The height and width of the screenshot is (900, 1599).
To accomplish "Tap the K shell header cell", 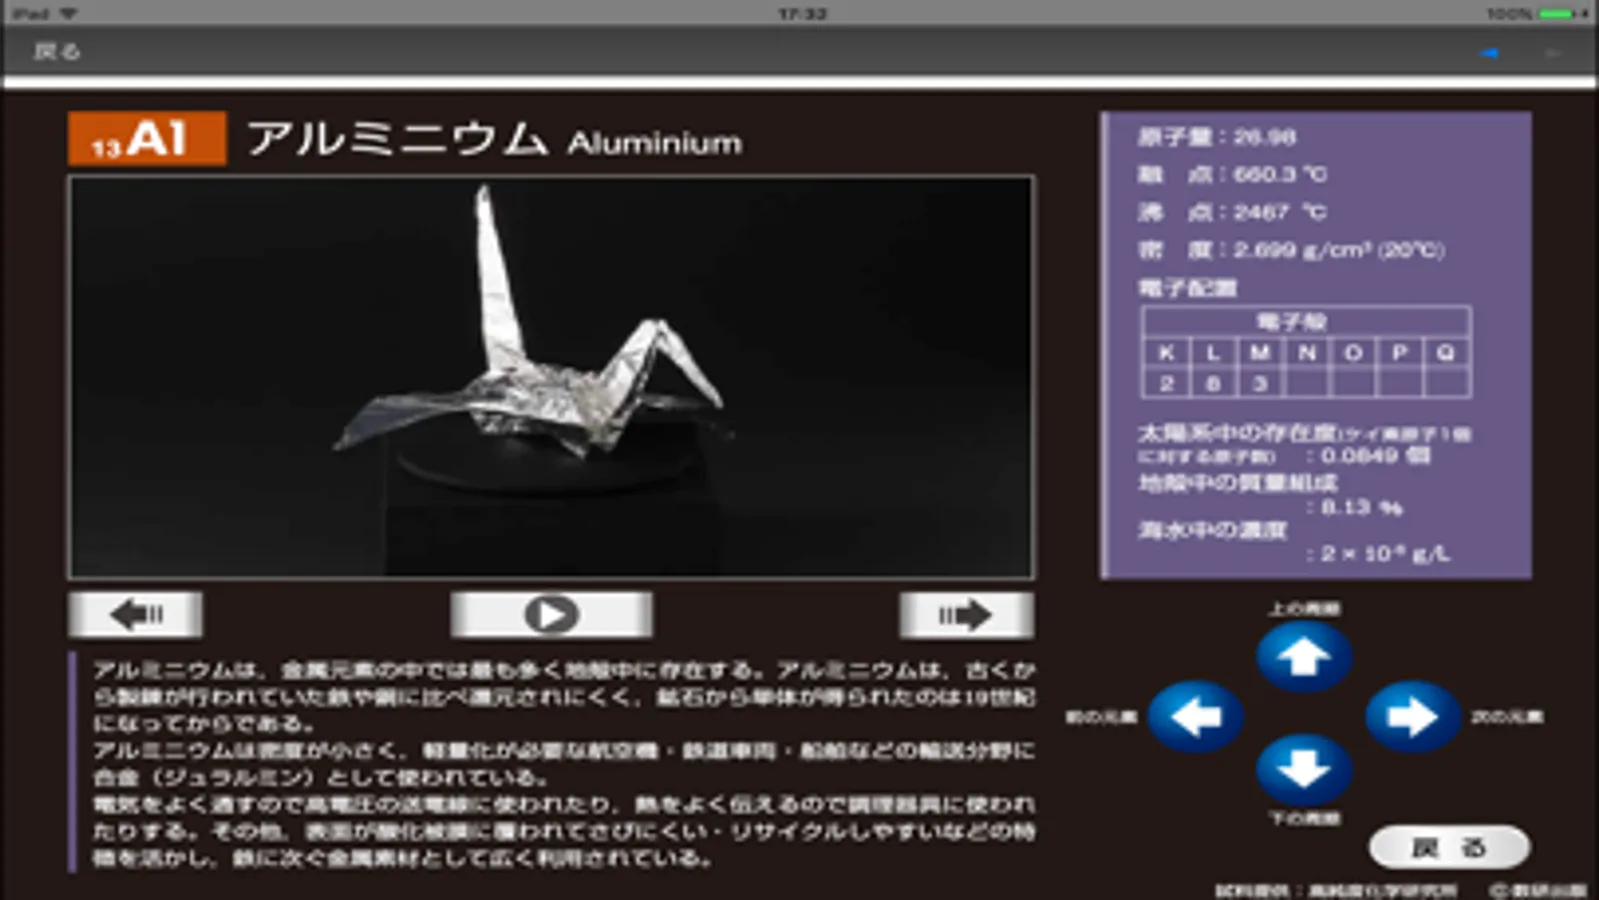I will point(1166,353).
